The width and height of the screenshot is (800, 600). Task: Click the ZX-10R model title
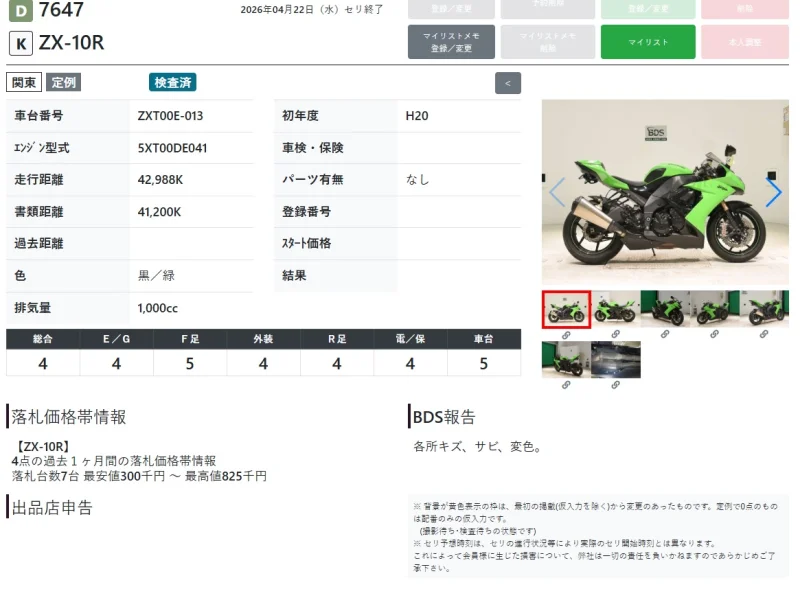[x=71, y=43]
